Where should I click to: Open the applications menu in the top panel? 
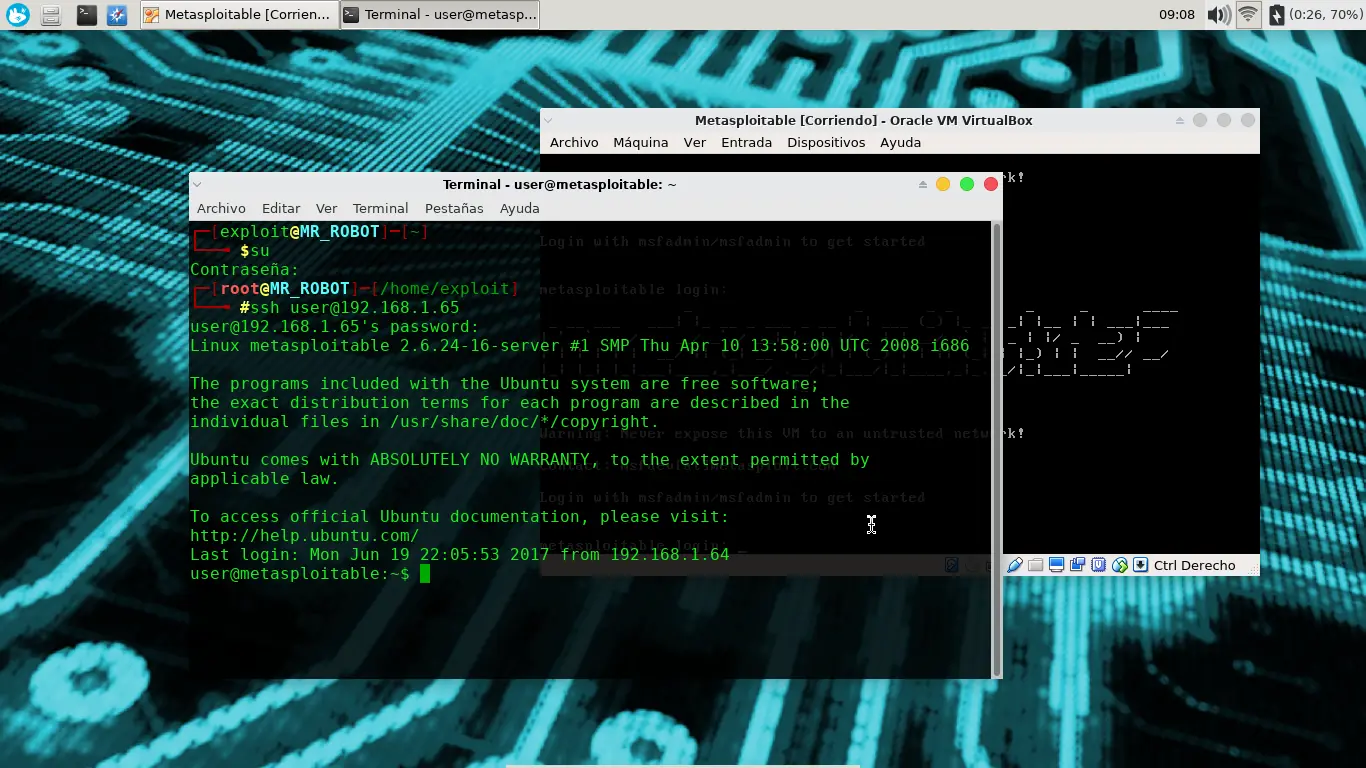tap(18, 15)
